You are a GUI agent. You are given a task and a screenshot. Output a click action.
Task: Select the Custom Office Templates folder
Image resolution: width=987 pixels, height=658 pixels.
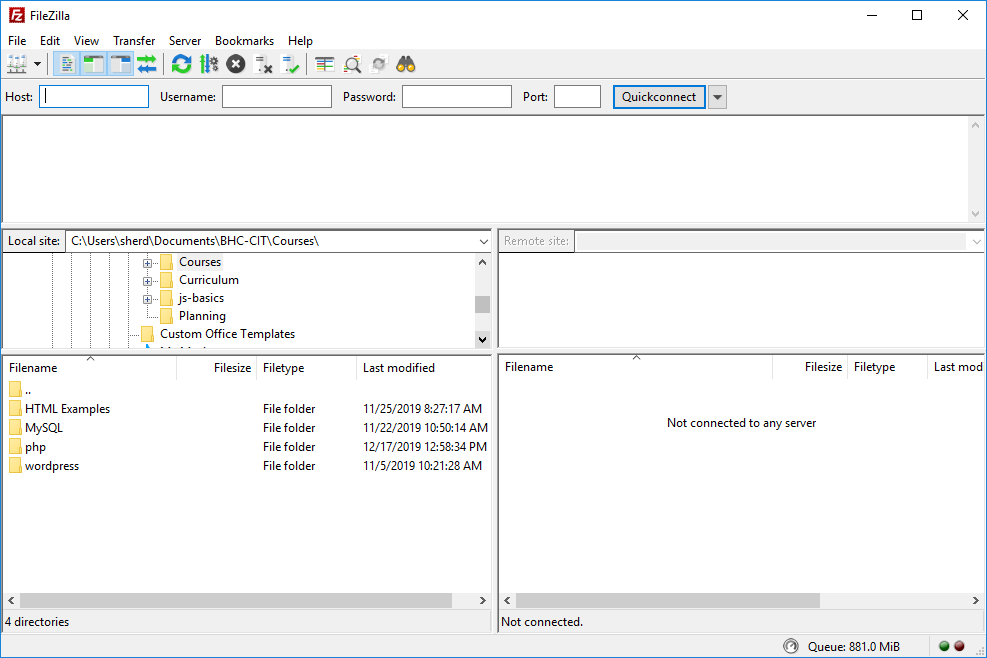pyautogui.click(x=227, y=334)
